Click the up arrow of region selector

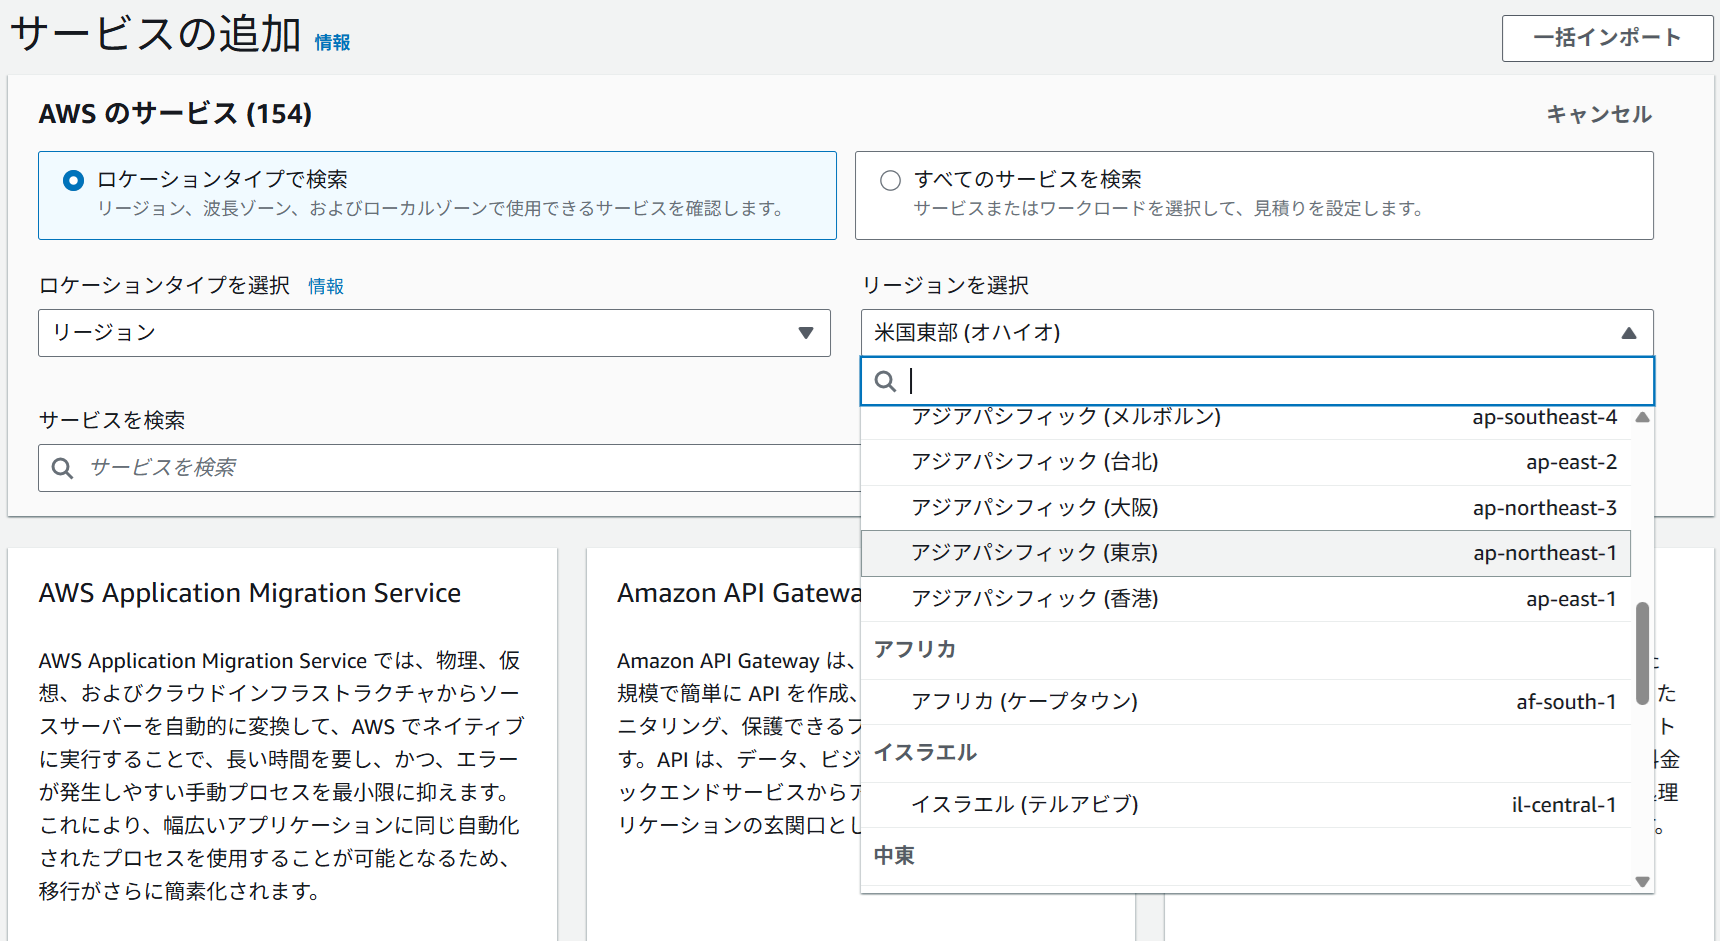pos(1629,333)
